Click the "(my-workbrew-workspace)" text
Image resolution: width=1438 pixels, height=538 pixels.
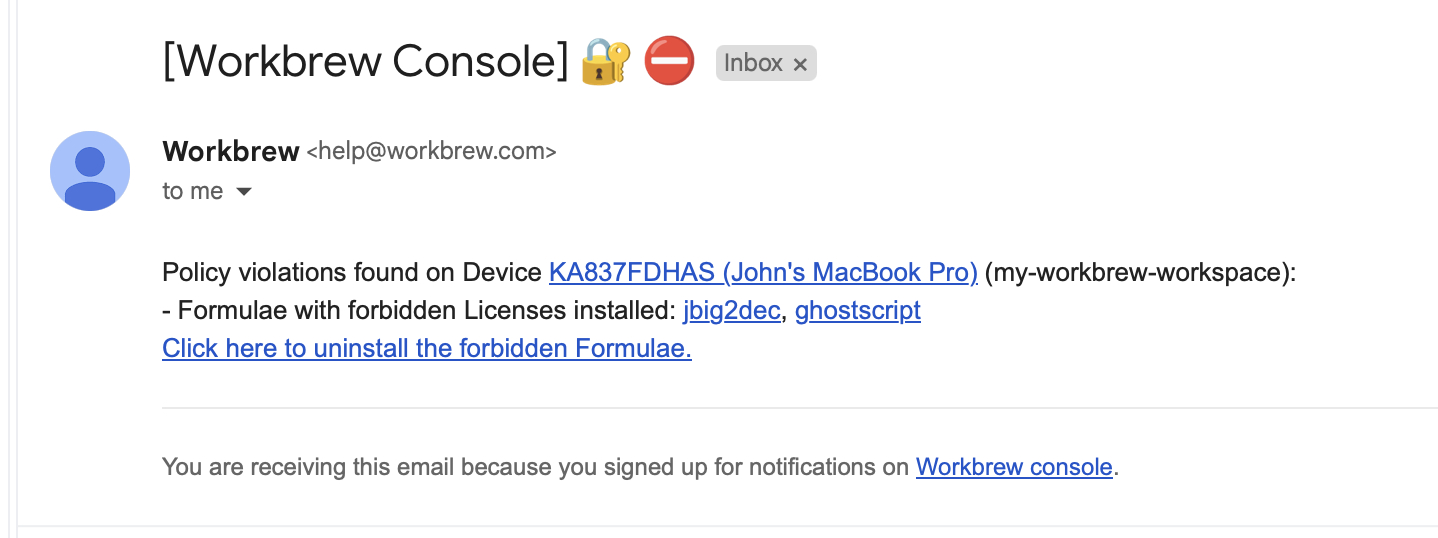1140,272
